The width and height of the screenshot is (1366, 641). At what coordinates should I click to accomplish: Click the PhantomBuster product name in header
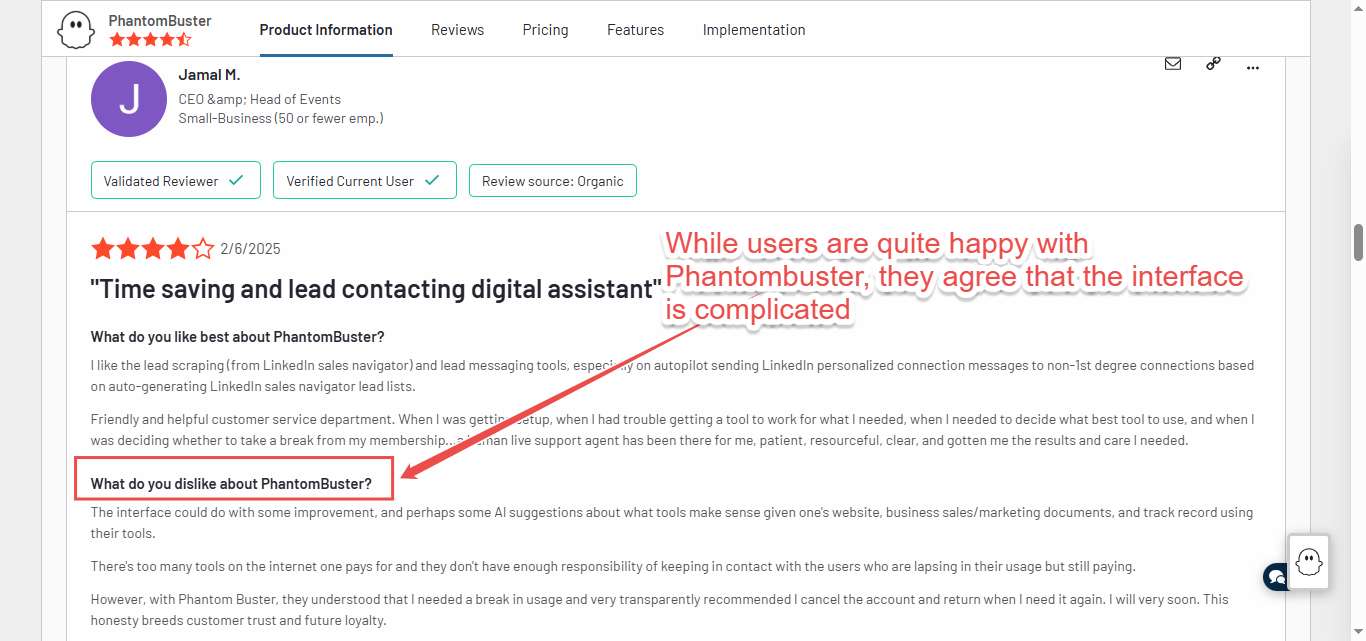(x=160, y=20)
